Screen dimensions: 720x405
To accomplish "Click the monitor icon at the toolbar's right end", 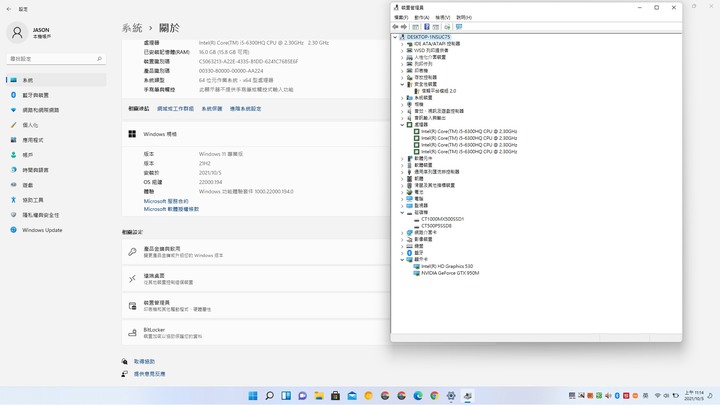I will (459, 27).
